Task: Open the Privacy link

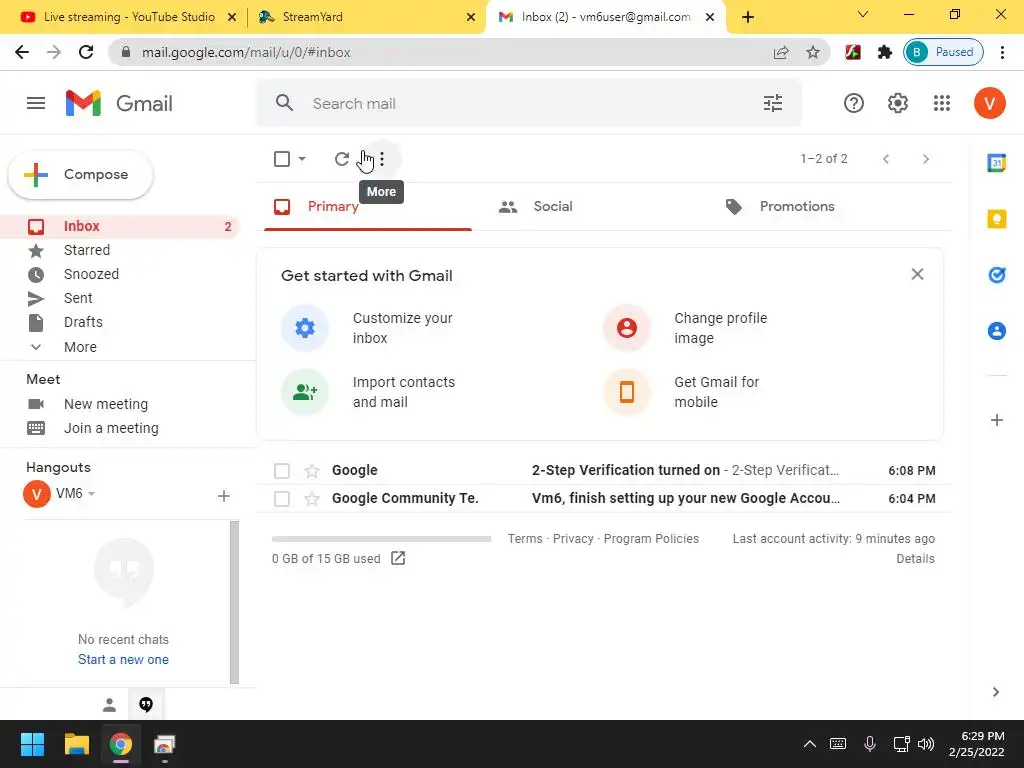Action: pyautogui.click(x=573, y=539)
